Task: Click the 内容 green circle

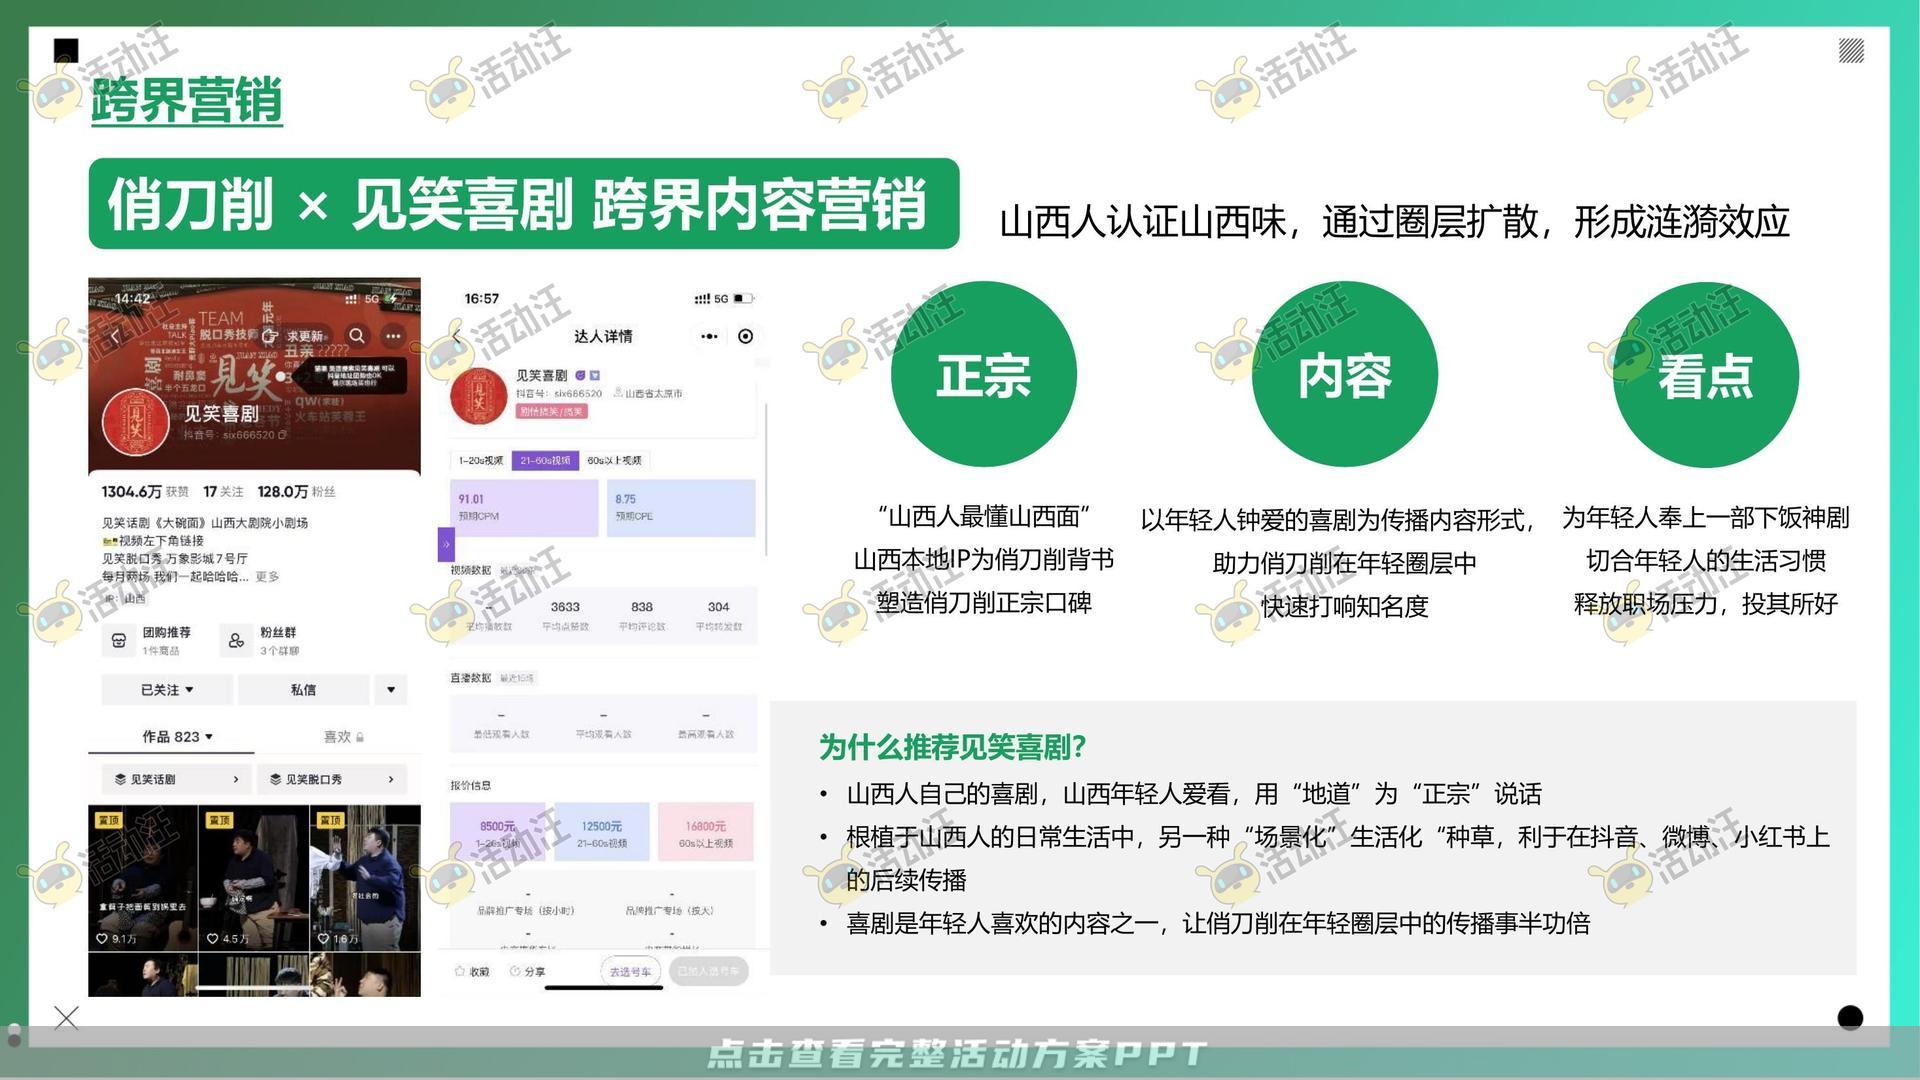Action: (x=1344, y=375)
